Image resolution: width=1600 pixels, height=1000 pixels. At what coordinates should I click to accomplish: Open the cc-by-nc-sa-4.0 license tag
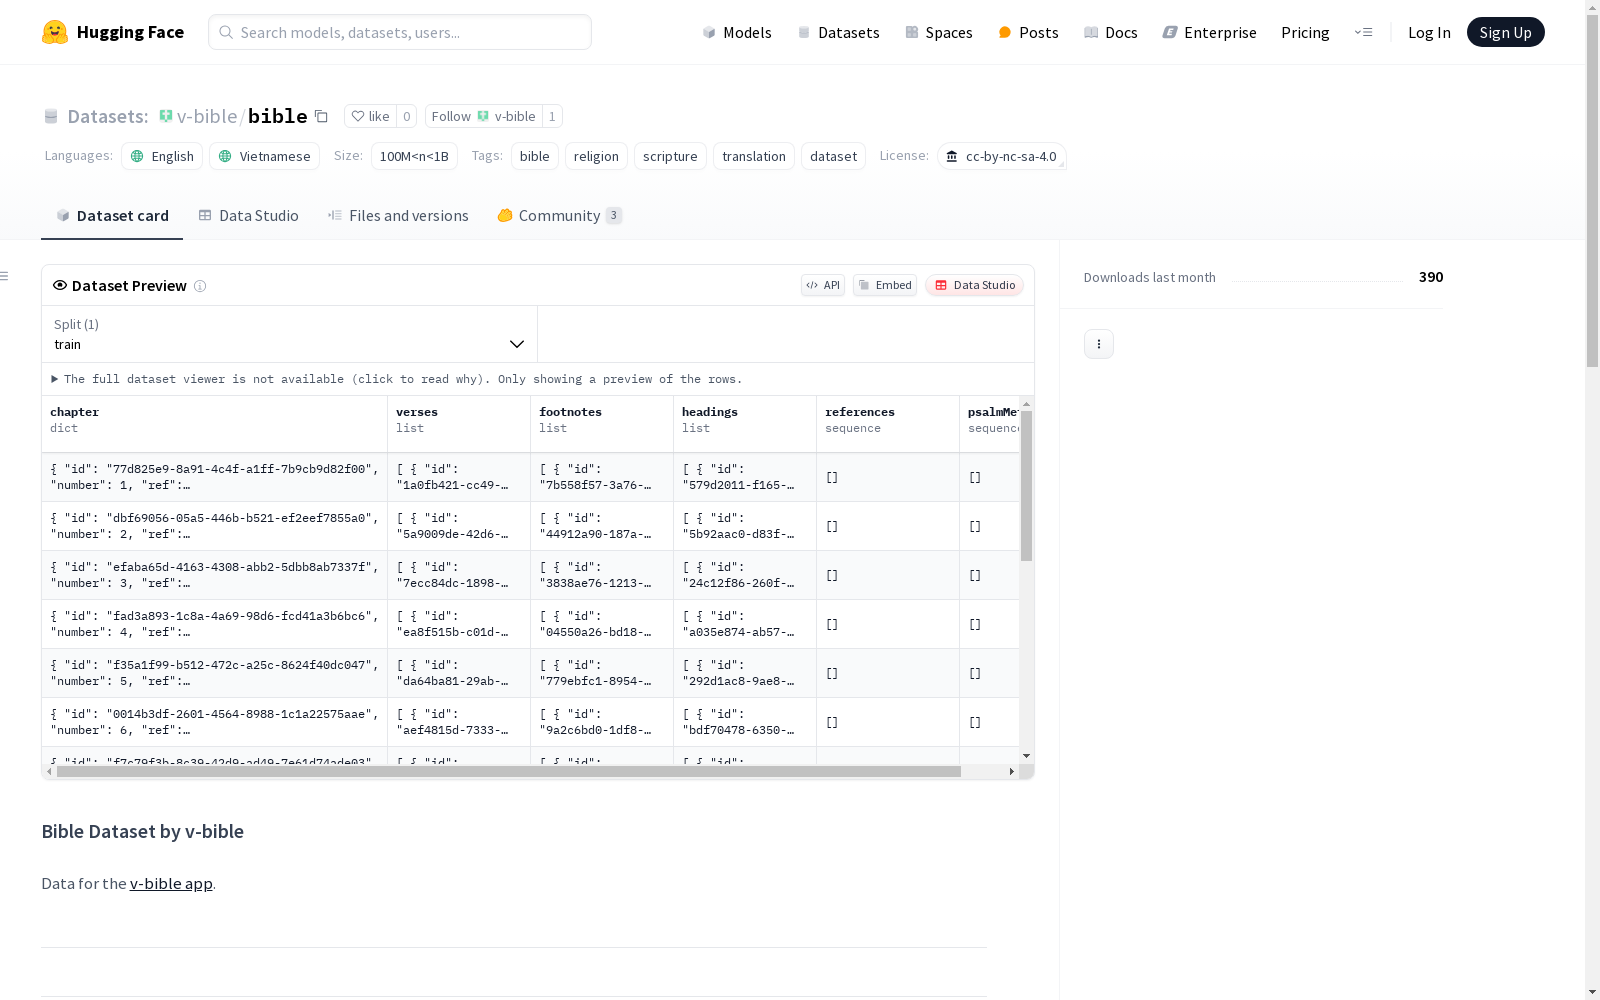pyautogui.click(x=1002, y=156)
